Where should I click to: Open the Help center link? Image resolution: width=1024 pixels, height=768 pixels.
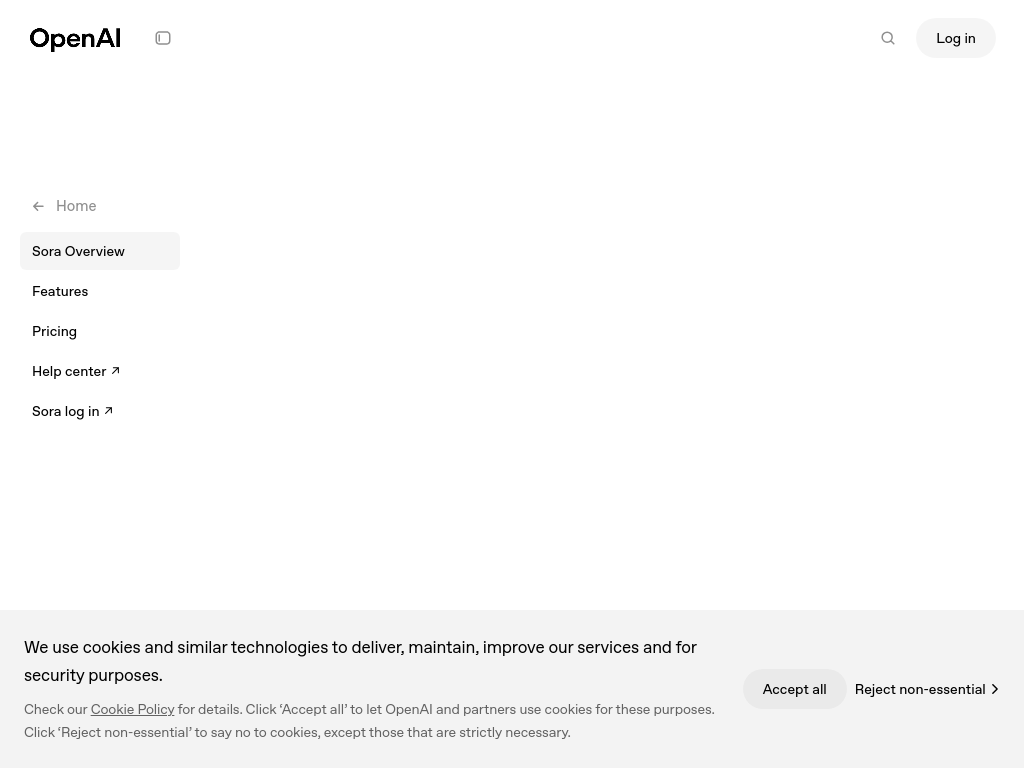pos(69,371)
